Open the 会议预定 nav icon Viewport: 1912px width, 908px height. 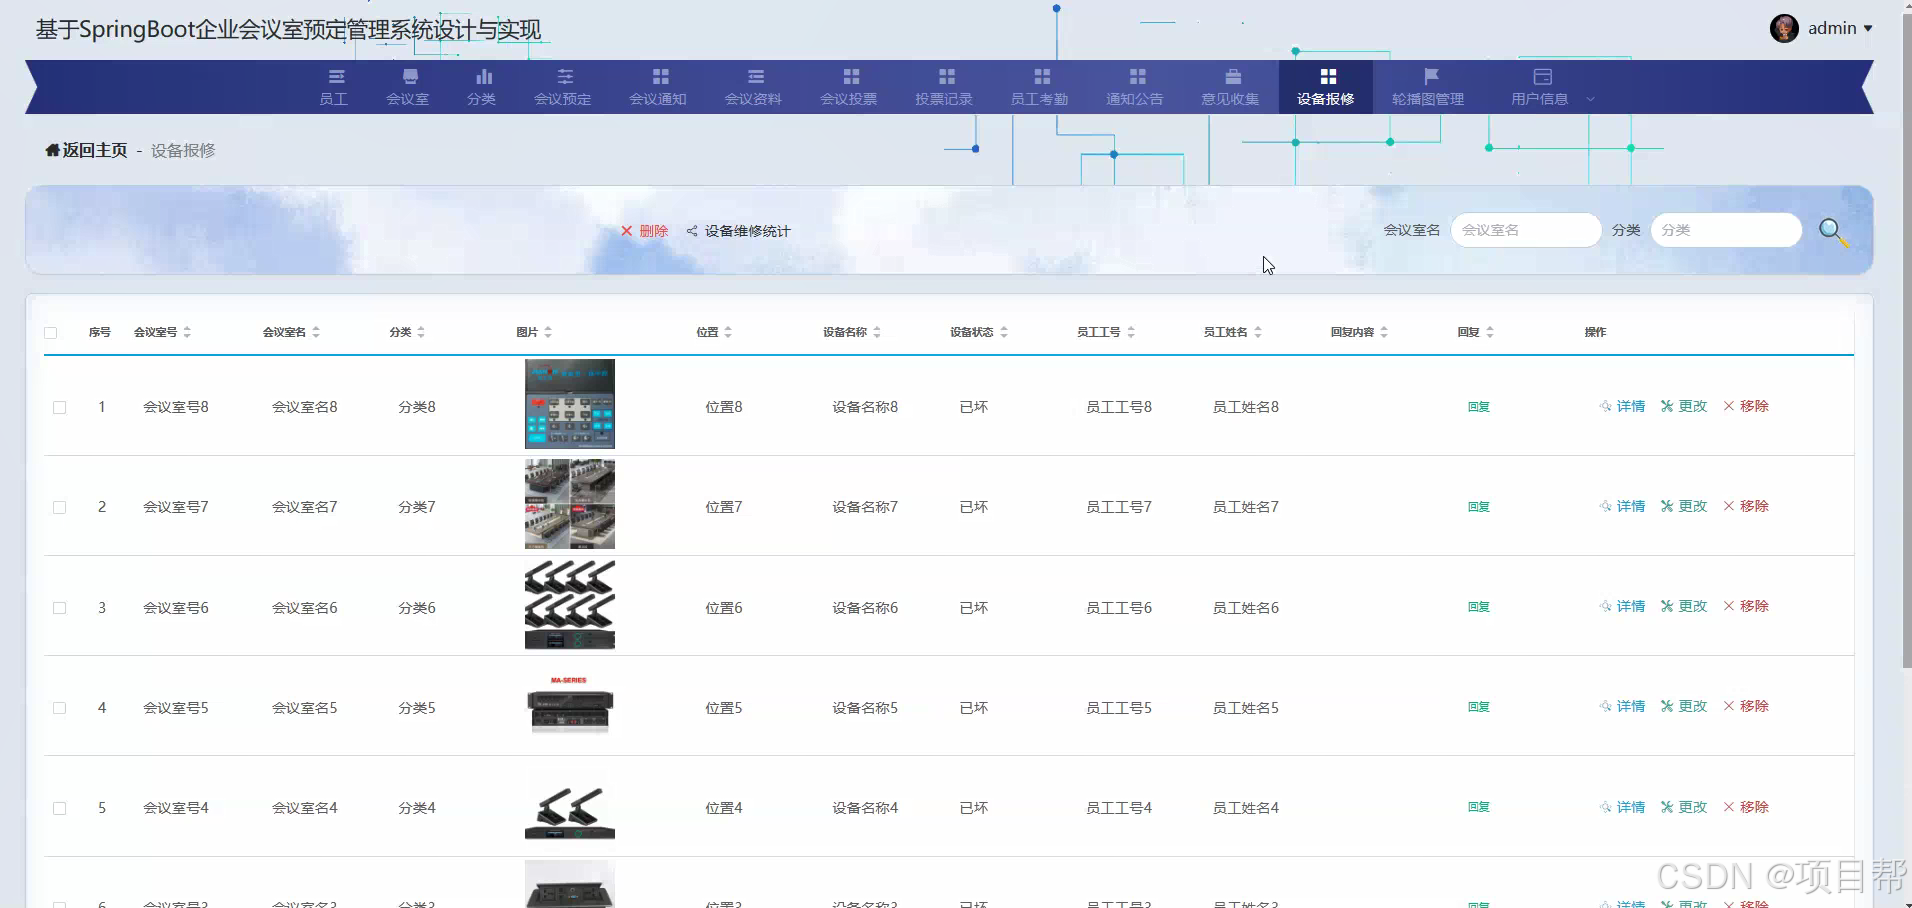click(x=565, y=77)
